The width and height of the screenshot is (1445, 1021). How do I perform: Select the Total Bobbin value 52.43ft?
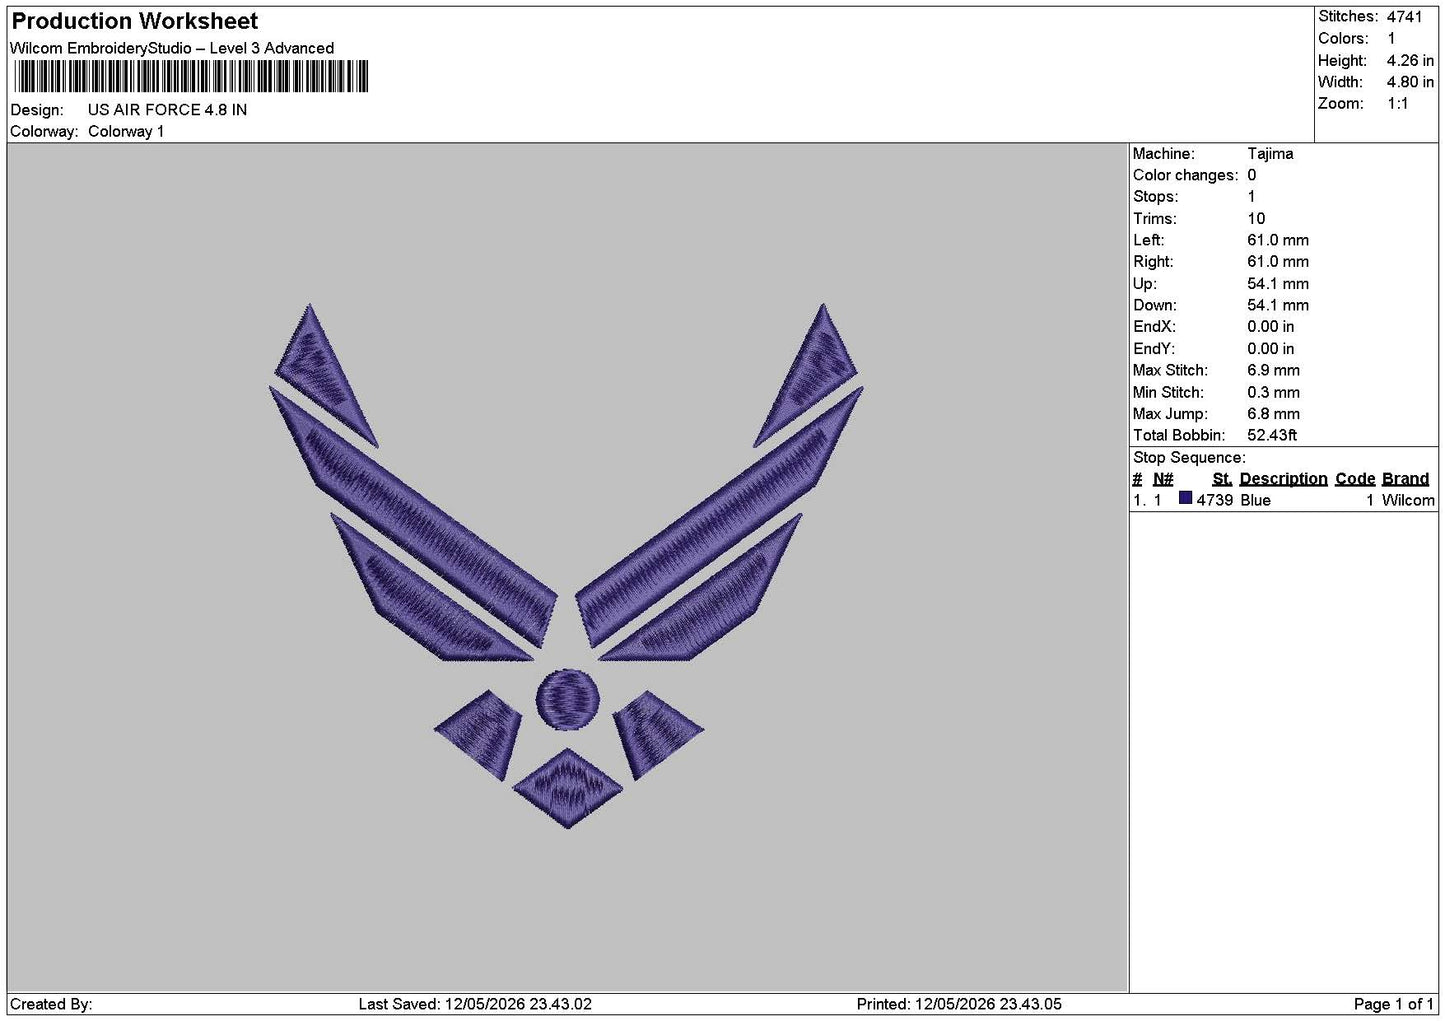pos(1272,435)
